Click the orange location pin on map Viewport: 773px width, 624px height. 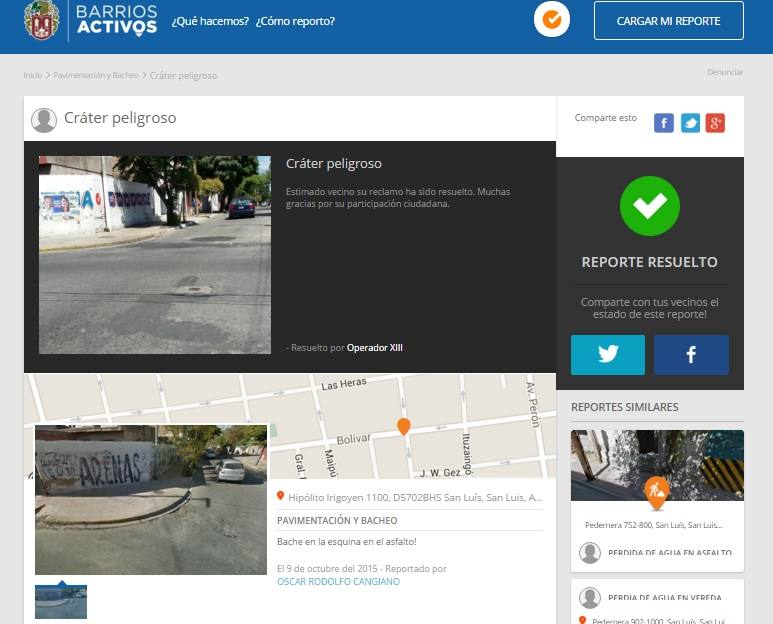point(404,427)
